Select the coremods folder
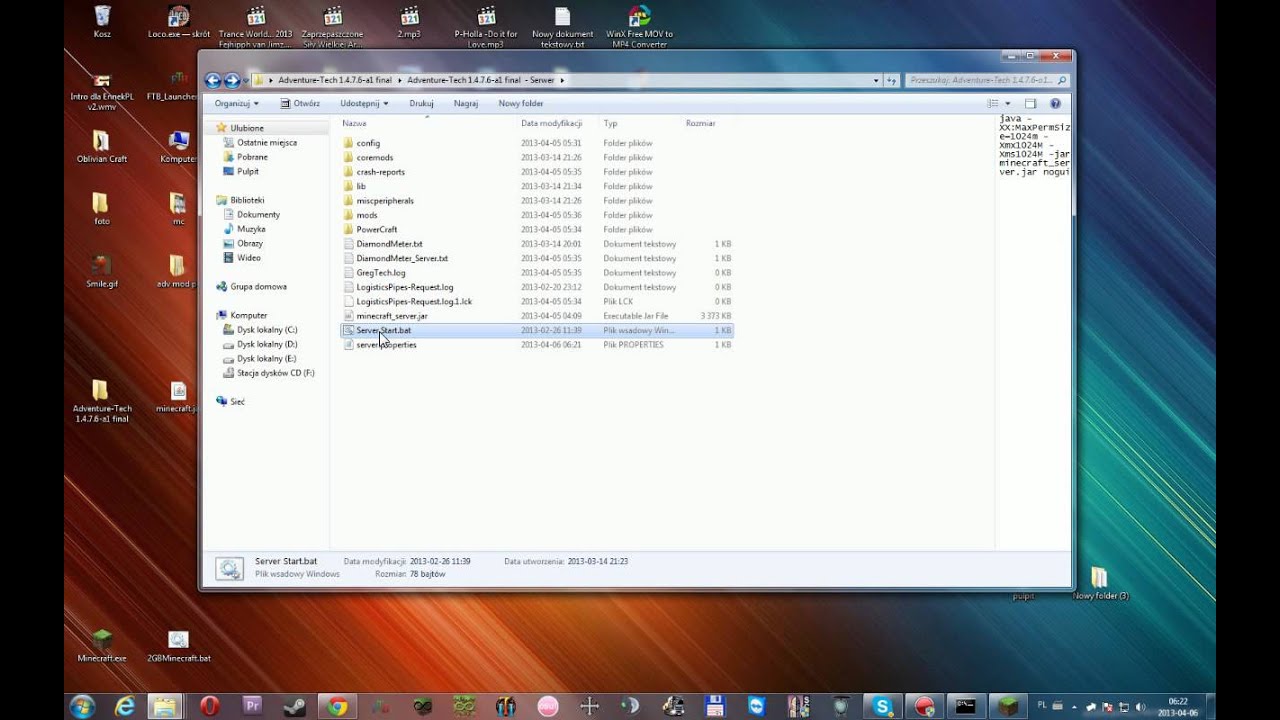The width and height of the screenshot is (1280, 720). click(x=374, y=157)
